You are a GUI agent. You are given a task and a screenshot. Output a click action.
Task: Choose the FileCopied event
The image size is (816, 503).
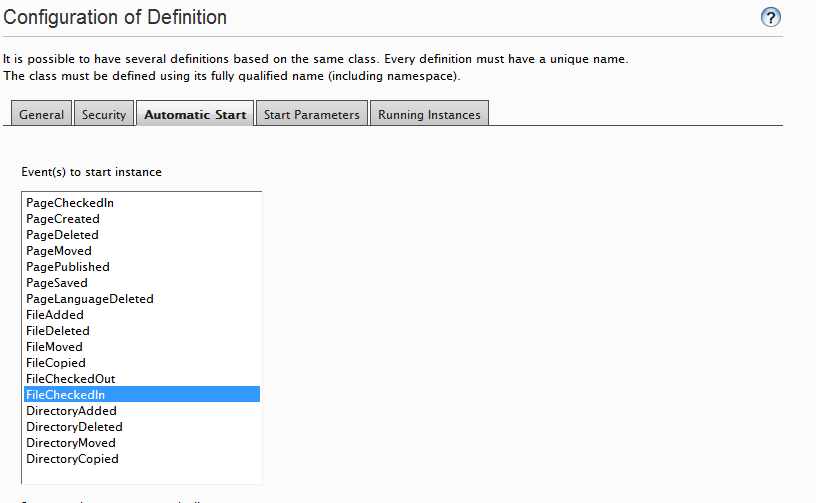(56, 363)
